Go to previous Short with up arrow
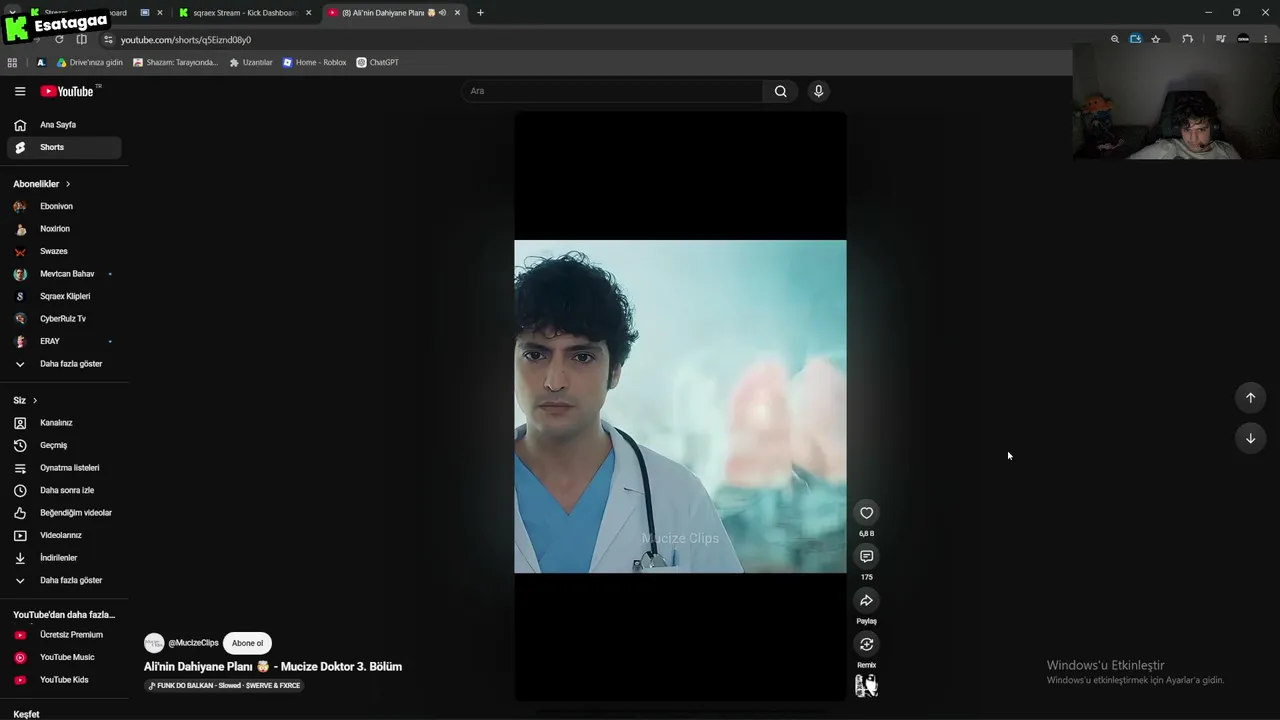The image size is (1280, 720). click(x=1250, y=398)
